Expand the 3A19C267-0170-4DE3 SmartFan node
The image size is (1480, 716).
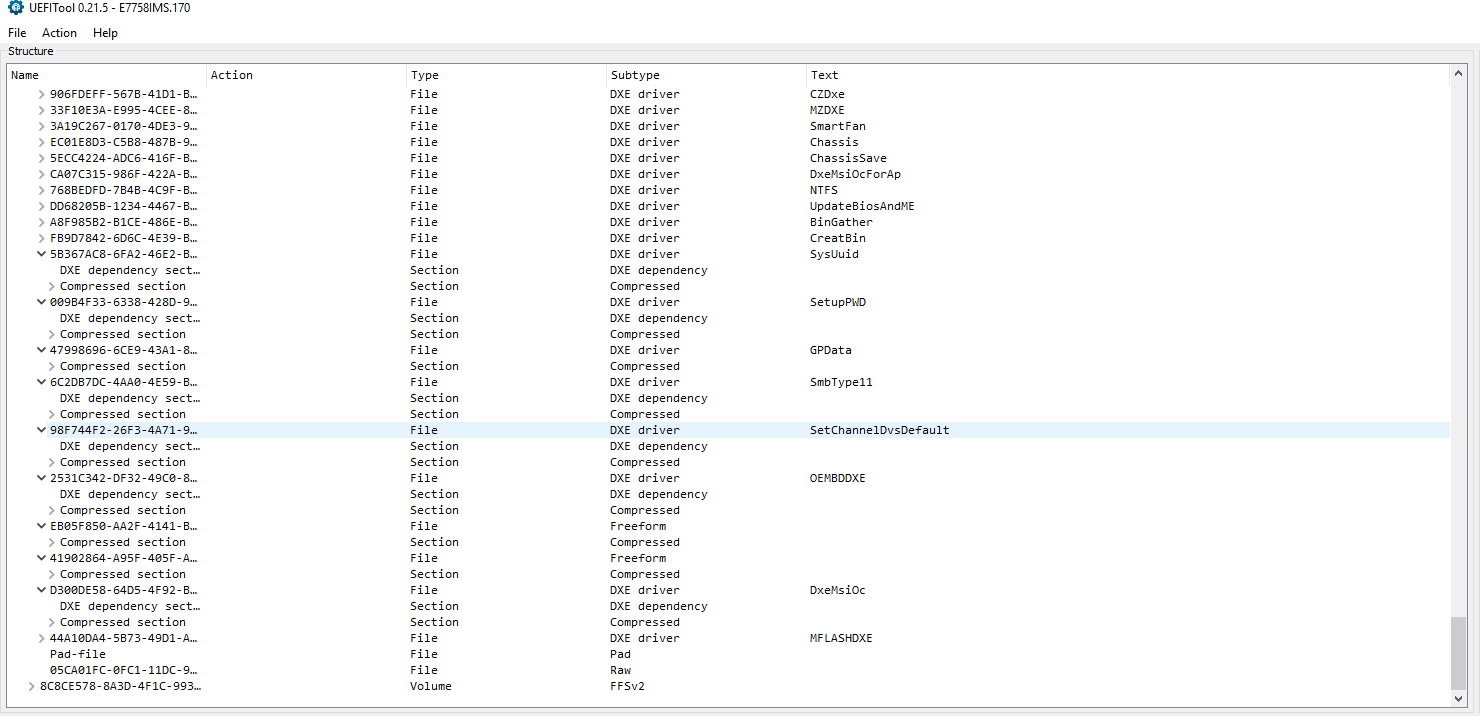point(42,126)
